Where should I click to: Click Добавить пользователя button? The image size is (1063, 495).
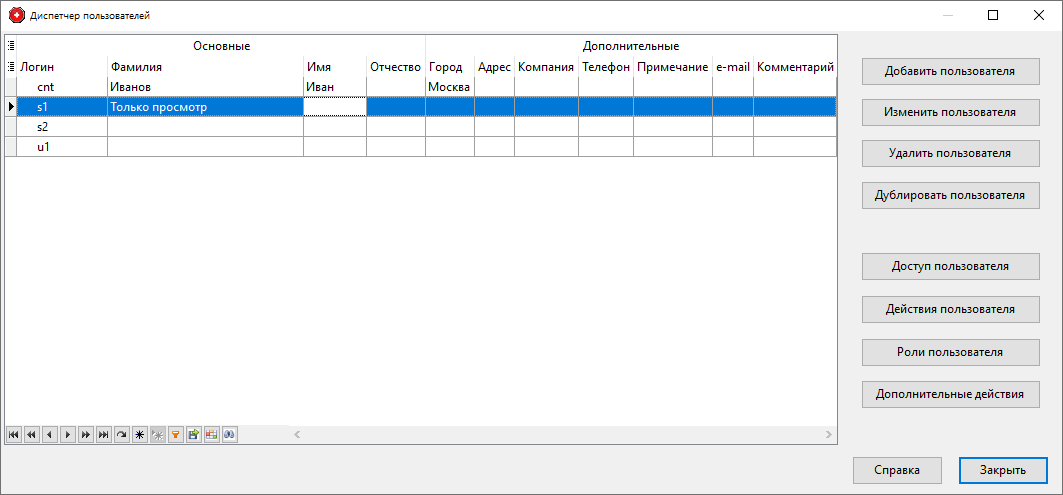950,71
